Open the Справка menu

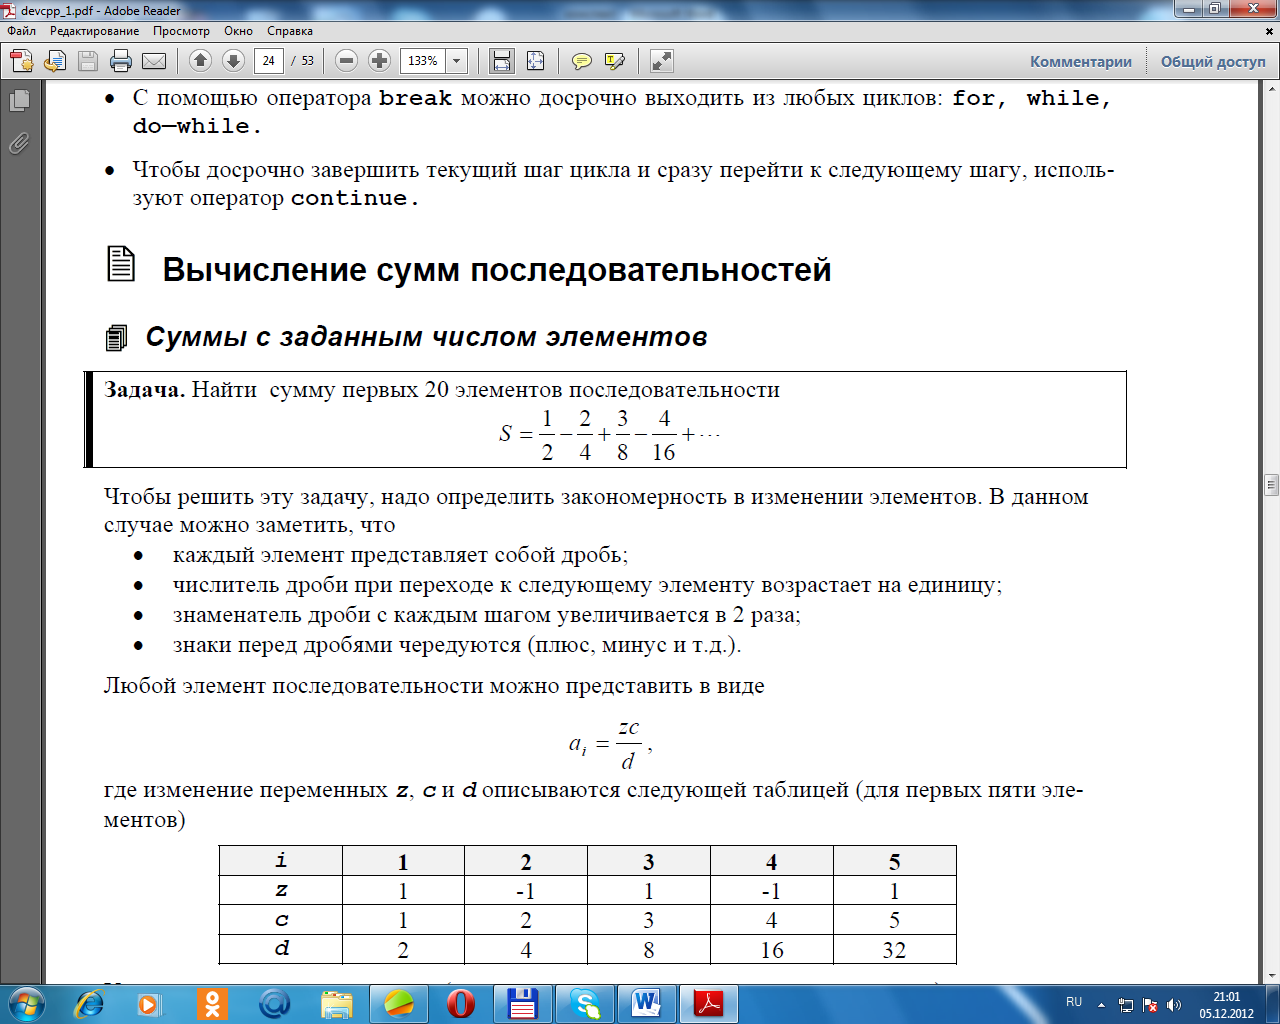290,31
